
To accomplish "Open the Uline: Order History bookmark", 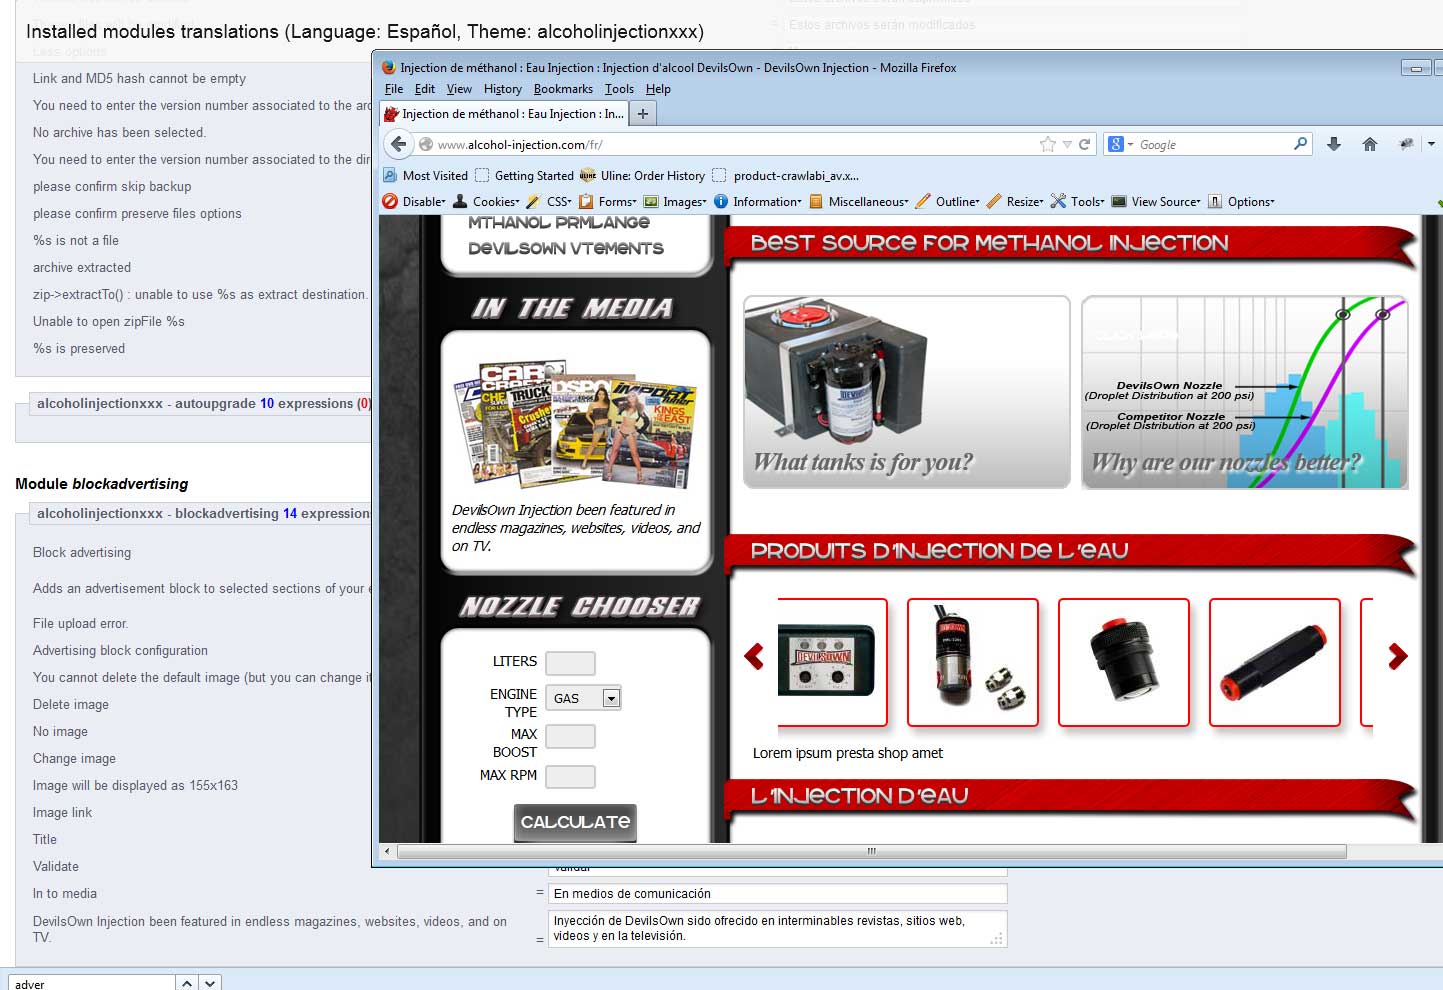I will (643, 175).
